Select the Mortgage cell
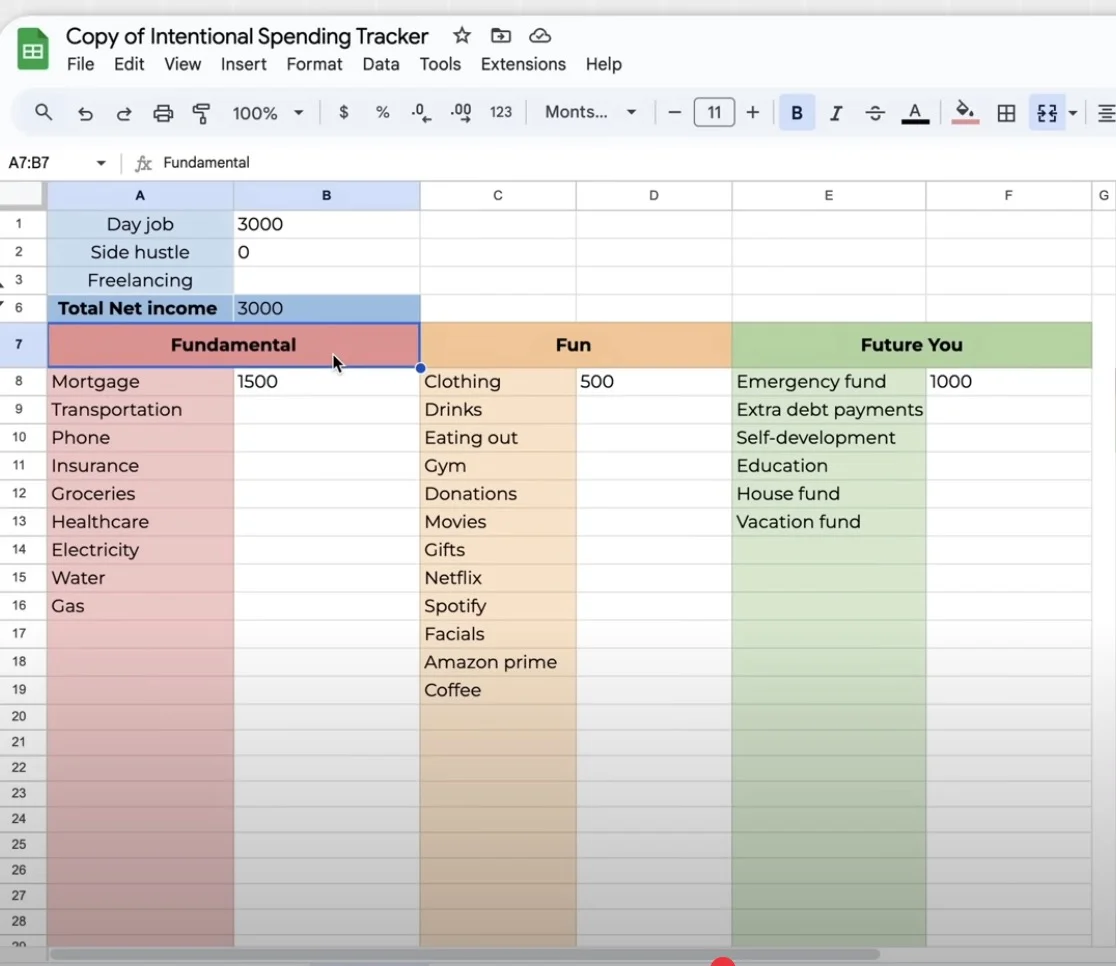Viewport: 1116px width, 966px height. (140, 382)
